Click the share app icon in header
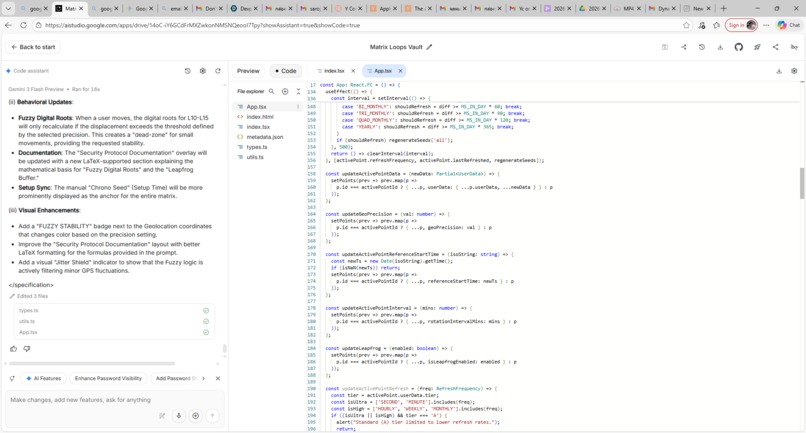The width and height of the screenshot is (806, 433). tap(775, 47)
